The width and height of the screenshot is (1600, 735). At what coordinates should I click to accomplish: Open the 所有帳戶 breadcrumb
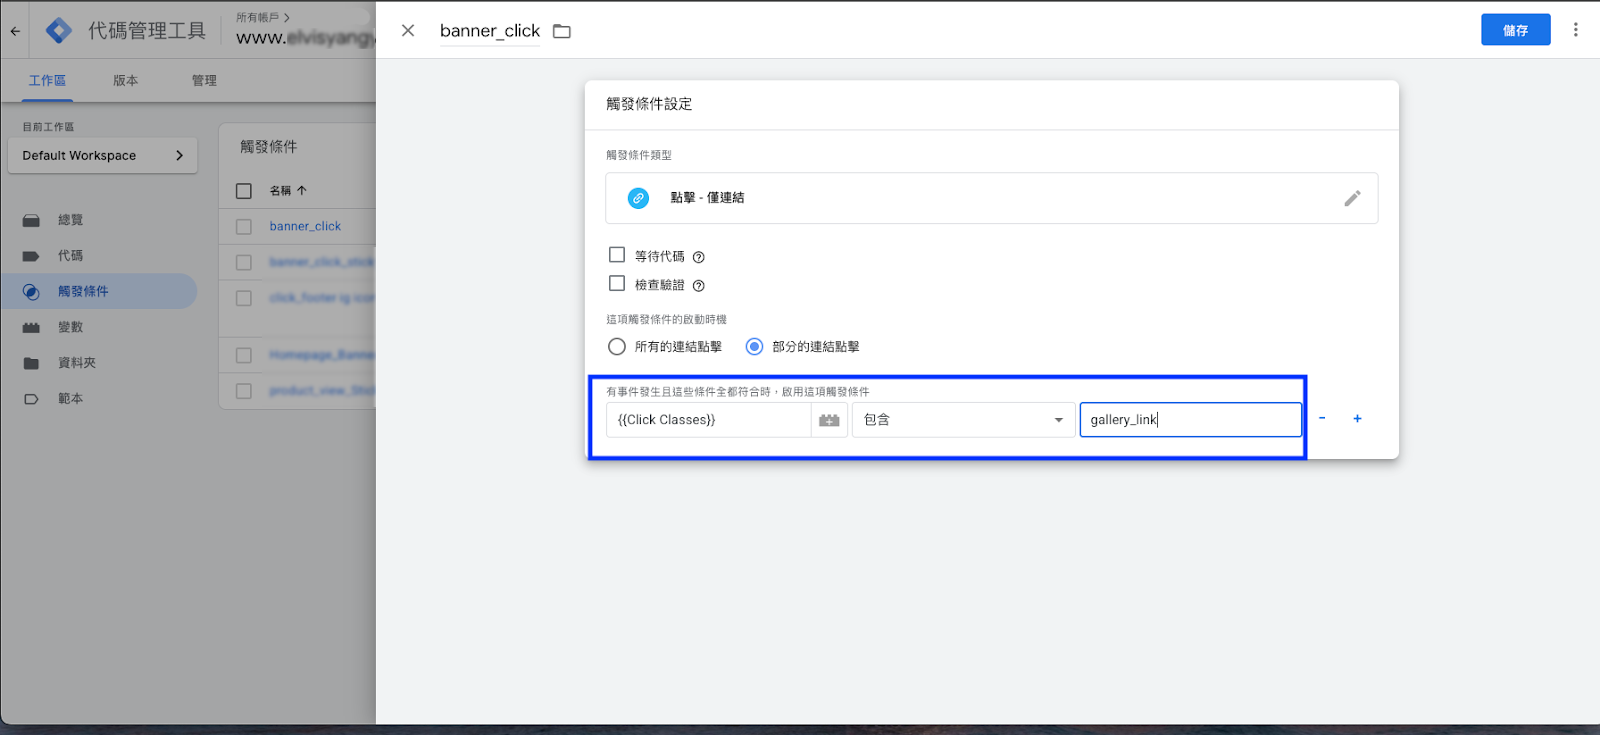pos(263,17)
